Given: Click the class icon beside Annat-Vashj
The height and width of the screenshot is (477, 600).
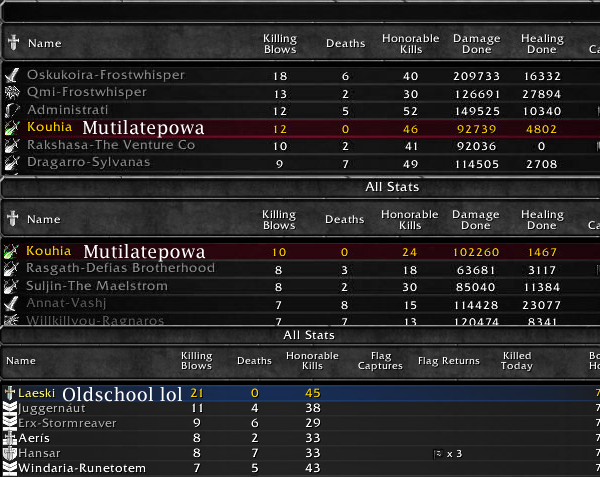Looking at the screenshot, I should (12, 303).
